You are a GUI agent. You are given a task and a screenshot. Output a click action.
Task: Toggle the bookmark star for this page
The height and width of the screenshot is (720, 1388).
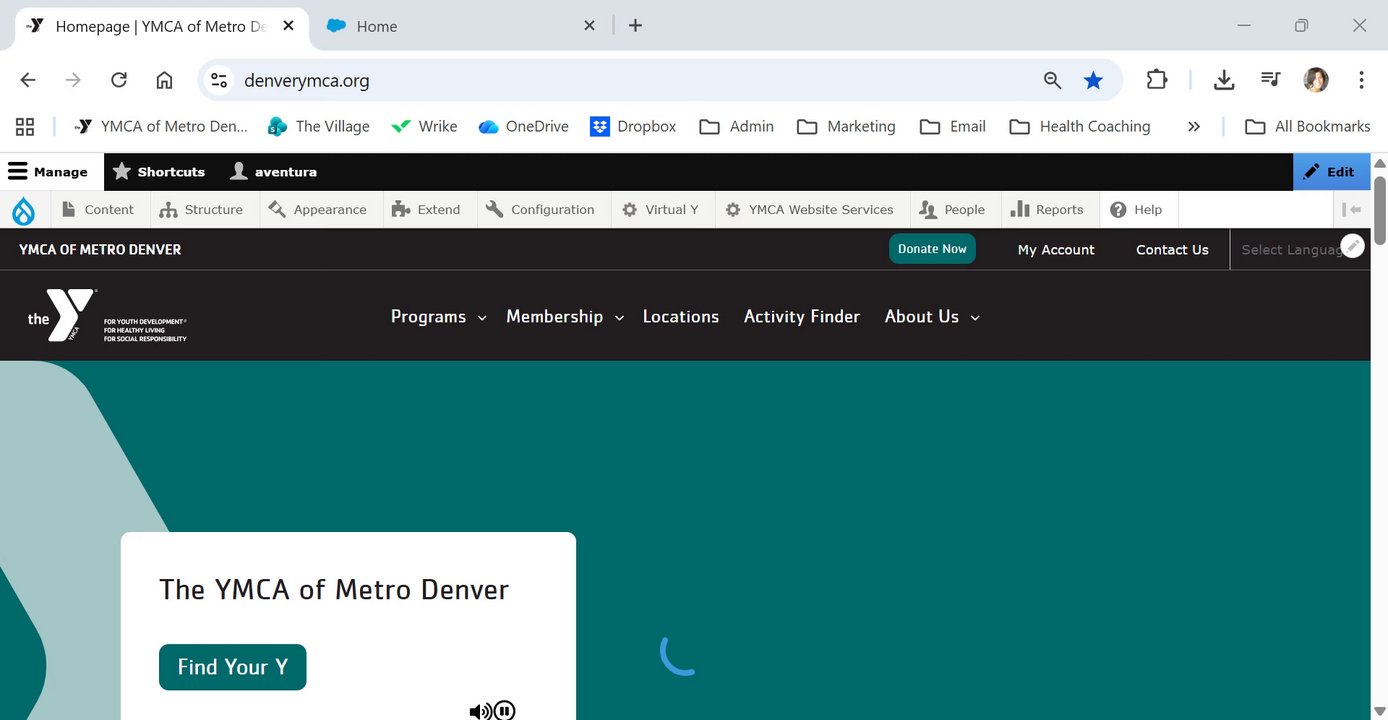[x=1094, y=80]
